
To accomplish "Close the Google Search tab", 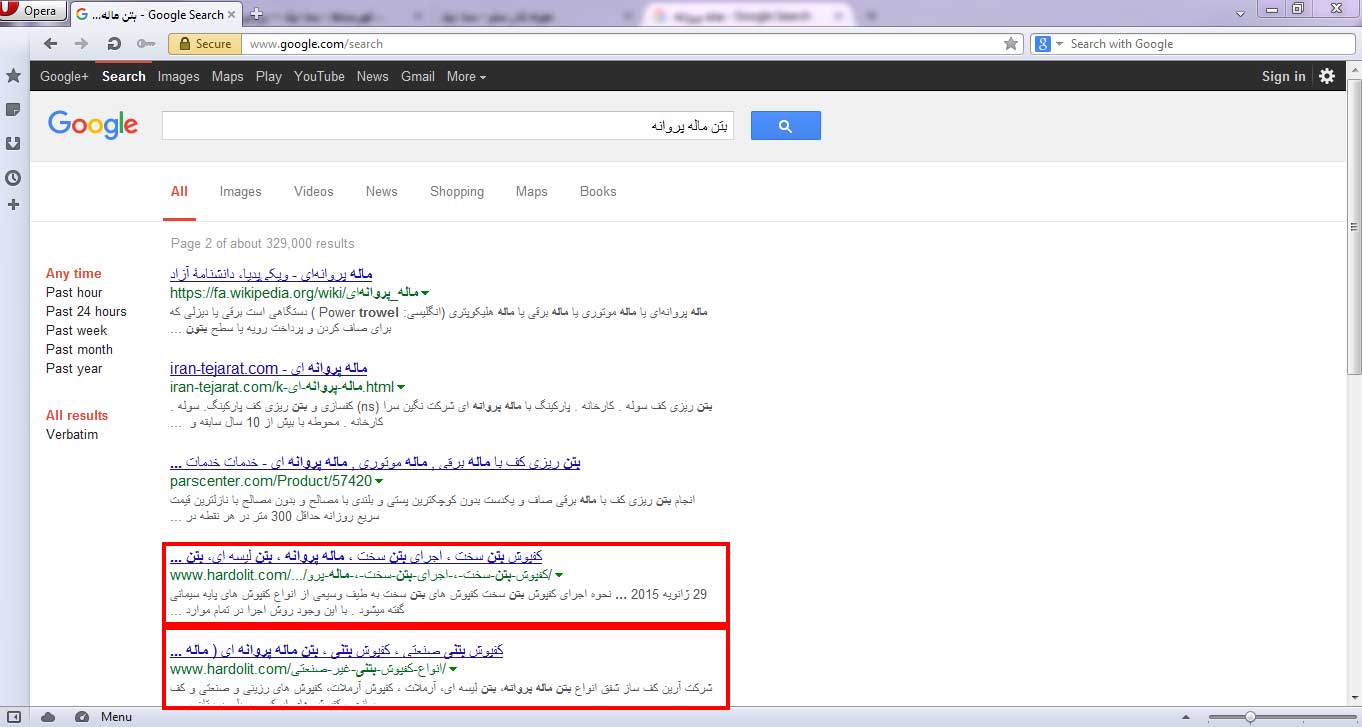I will click(x=232, y=15).
